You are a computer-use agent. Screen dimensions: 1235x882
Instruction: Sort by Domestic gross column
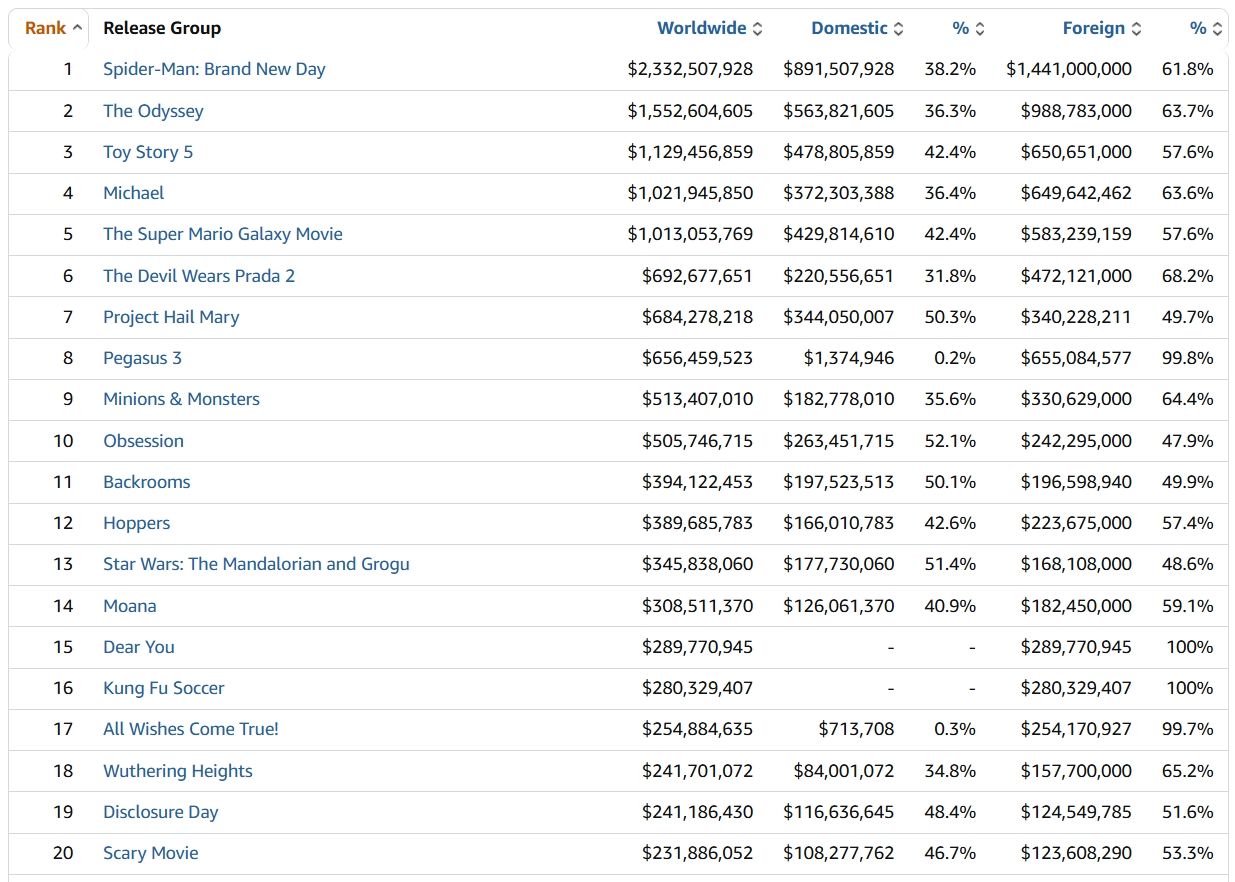coord(857,28)
